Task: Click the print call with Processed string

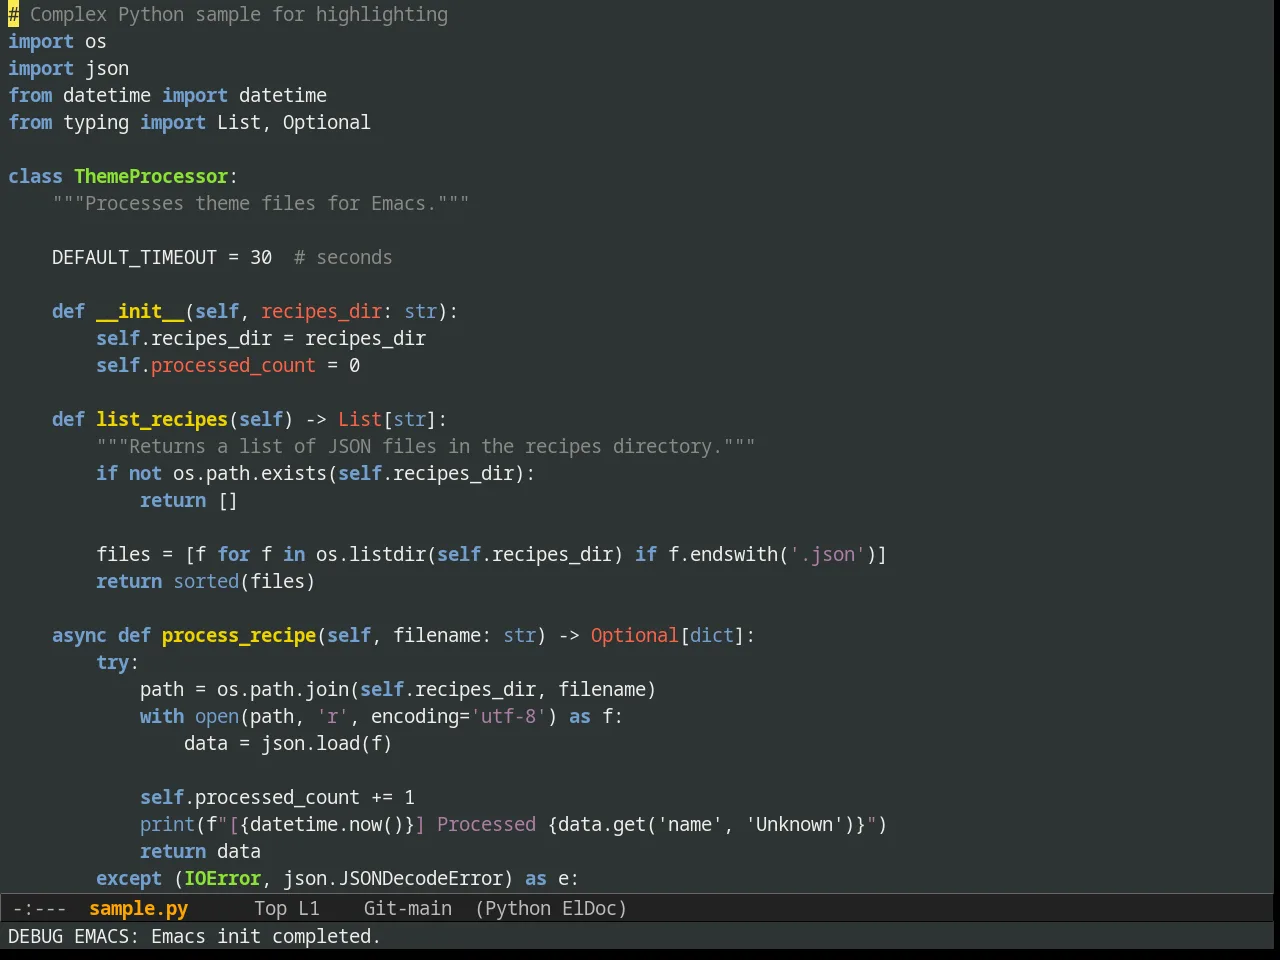Action: [x=514, y=824]
